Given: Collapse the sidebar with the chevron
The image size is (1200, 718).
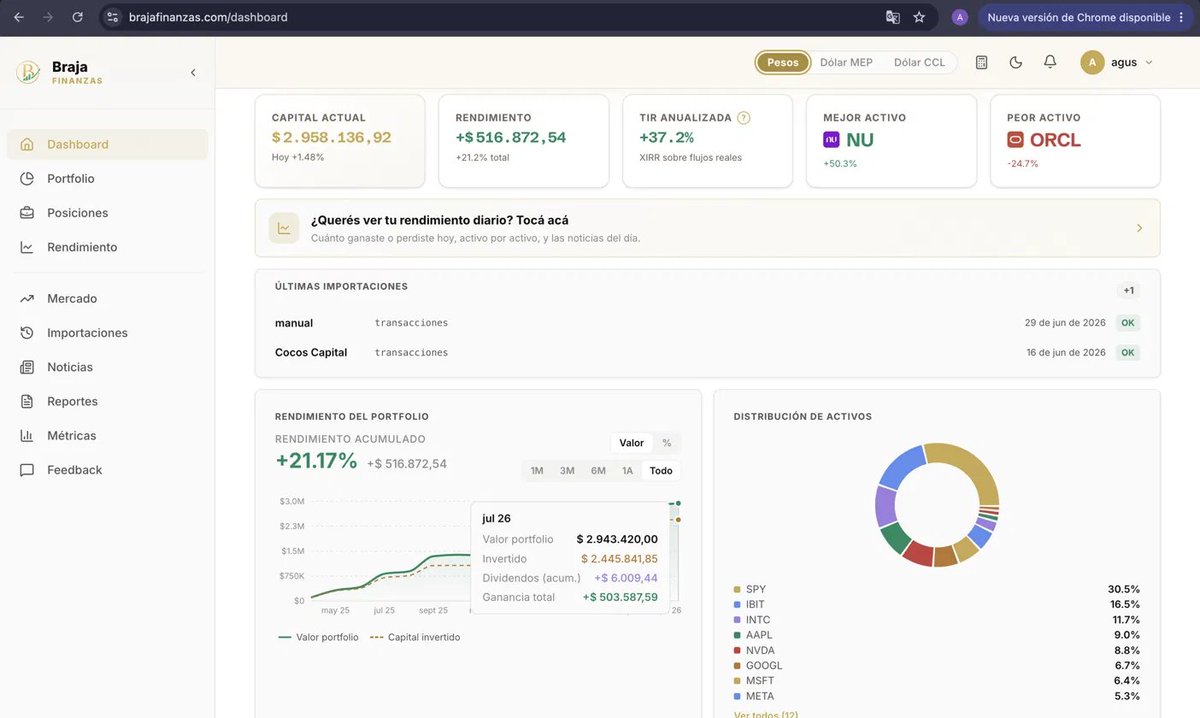Looking at the screenshot, I should [x=193, y=72].
